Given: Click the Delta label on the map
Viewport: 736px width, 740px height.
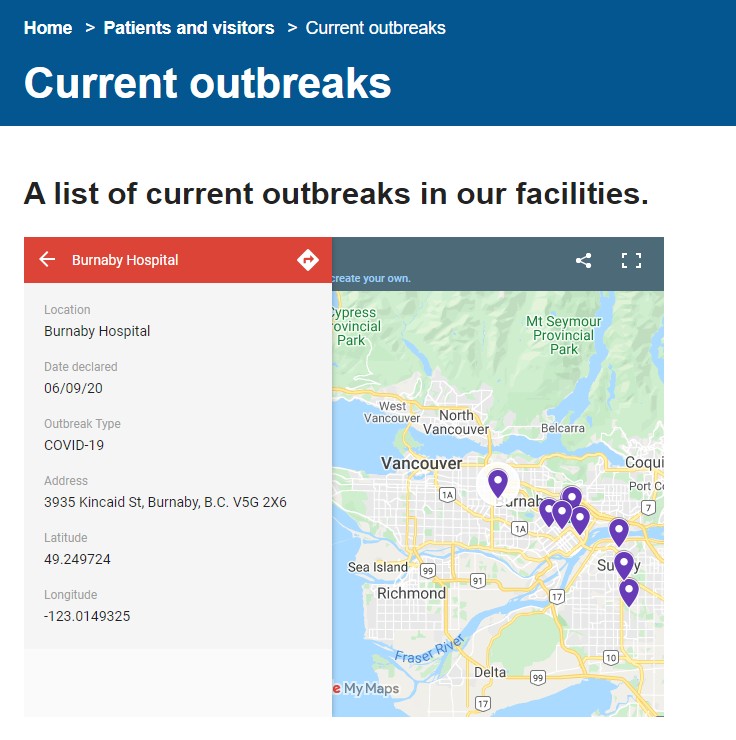Looking at the screenshot, I should click(490, 672).
